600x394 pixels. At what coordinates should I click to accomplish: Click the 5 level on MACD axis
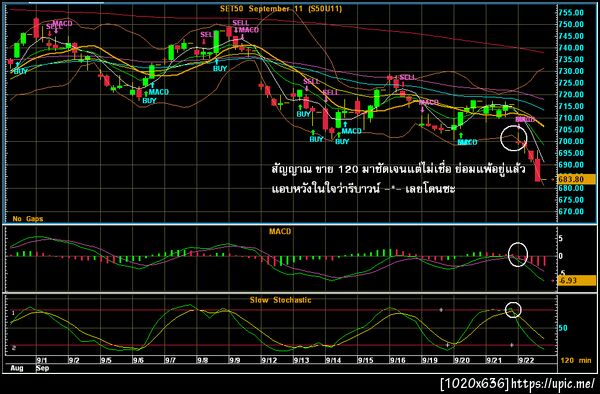coord(561,239)
